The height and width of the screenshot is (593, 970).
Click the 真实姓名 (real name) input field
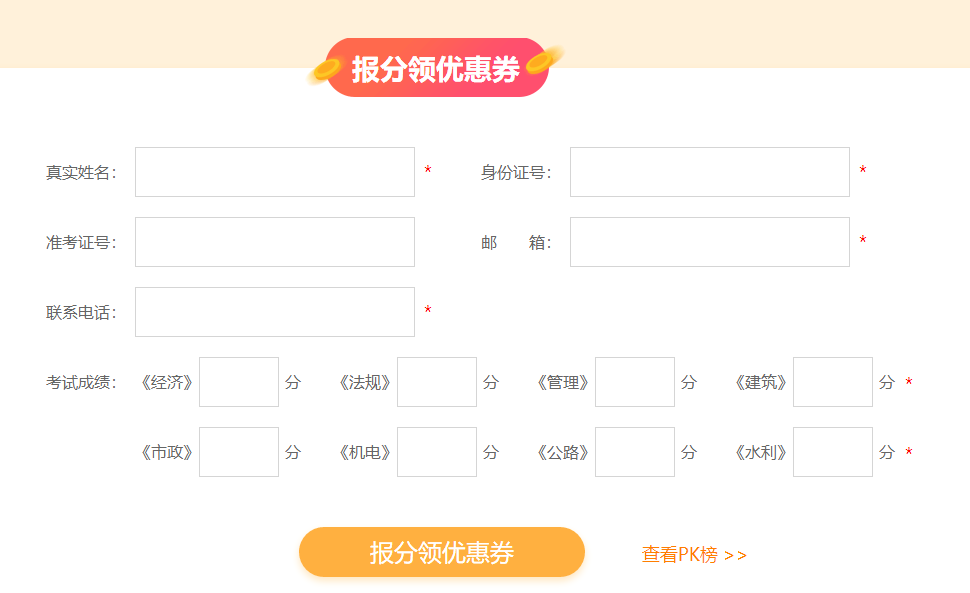(274, 171)
